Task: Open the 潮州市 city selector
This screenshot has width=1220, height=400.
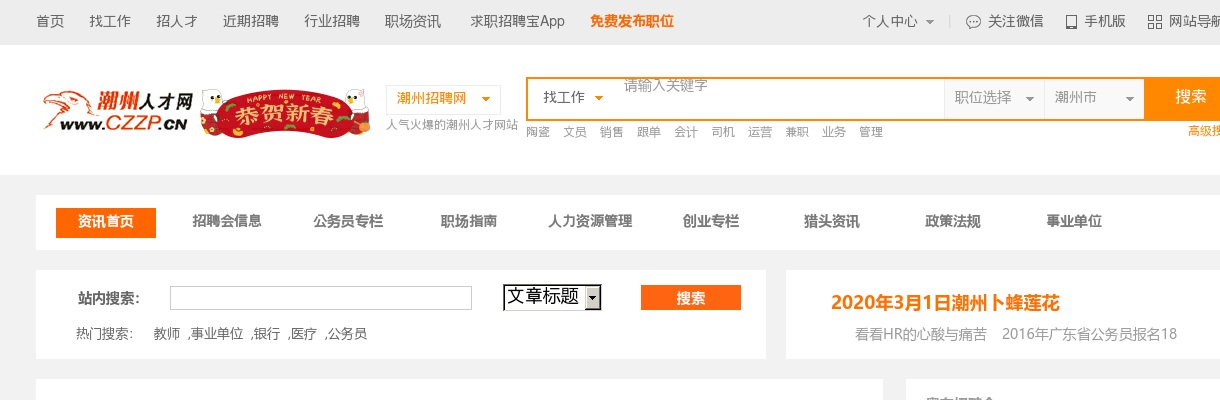Action: [1093, 98]
